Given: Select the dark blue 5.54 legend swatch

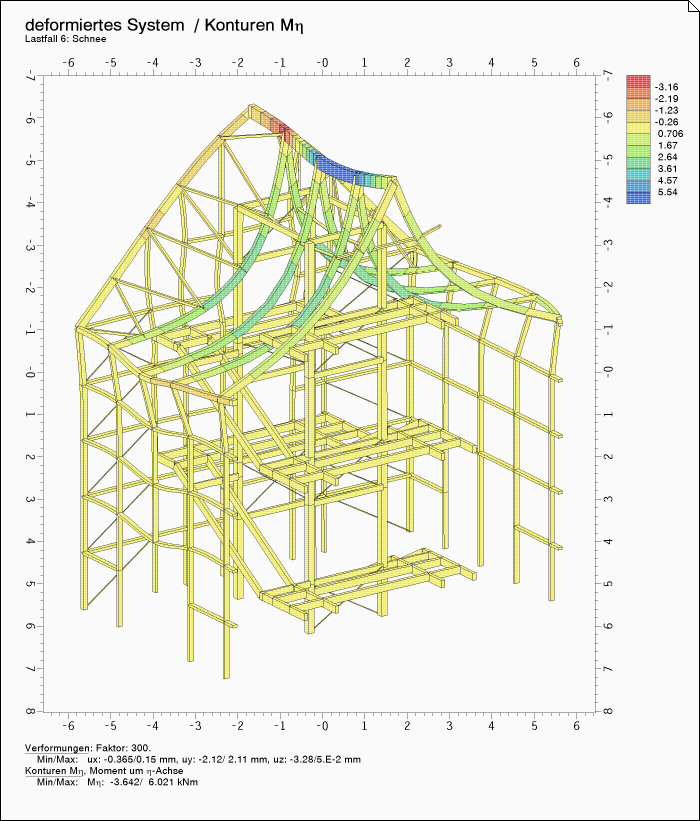Looking at the screenshot, I should 638,197.
